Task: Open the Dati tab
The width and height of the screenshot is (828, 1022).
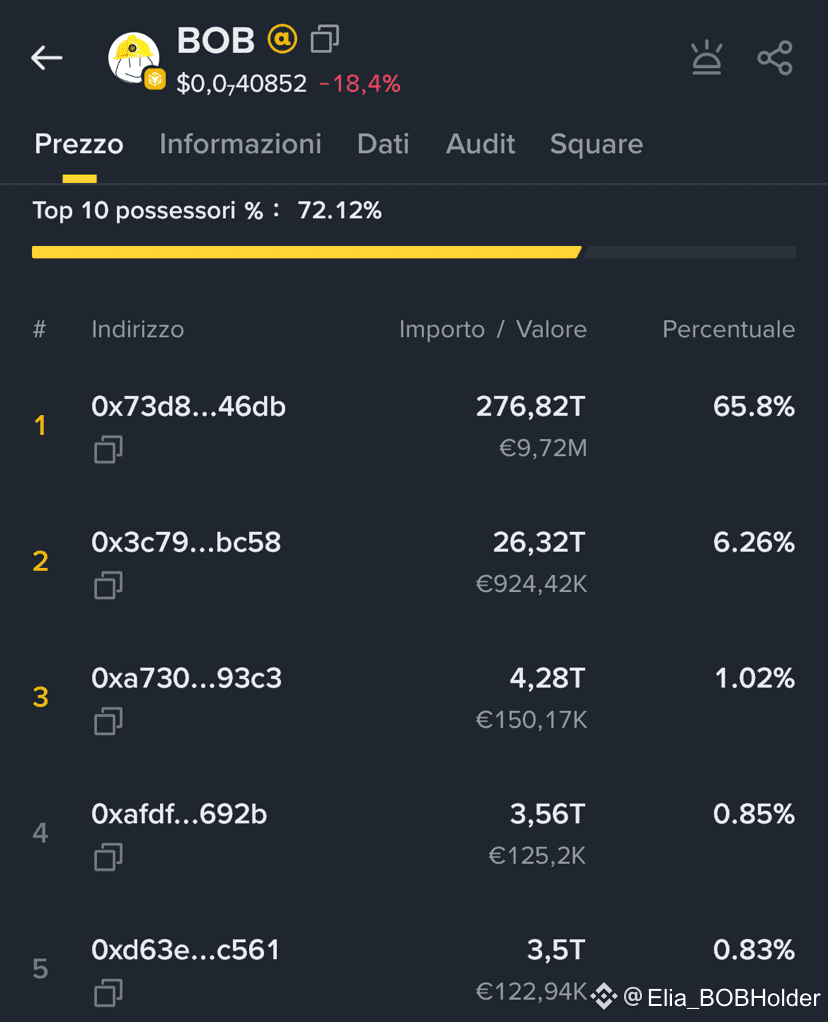Action: [x=383, y=144]
